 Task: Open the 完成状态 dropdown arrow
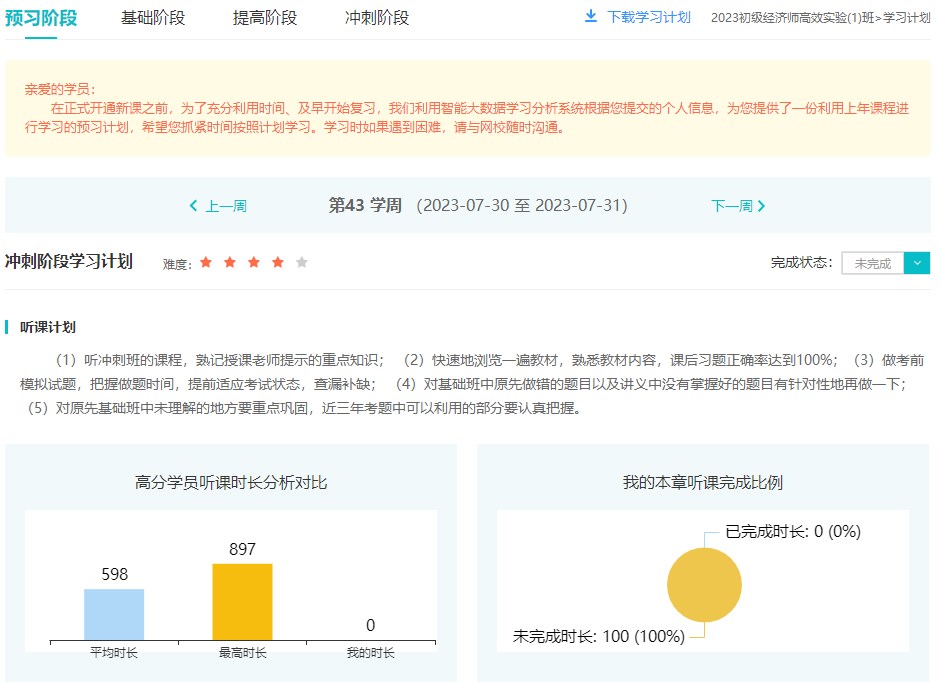[917, 263]
